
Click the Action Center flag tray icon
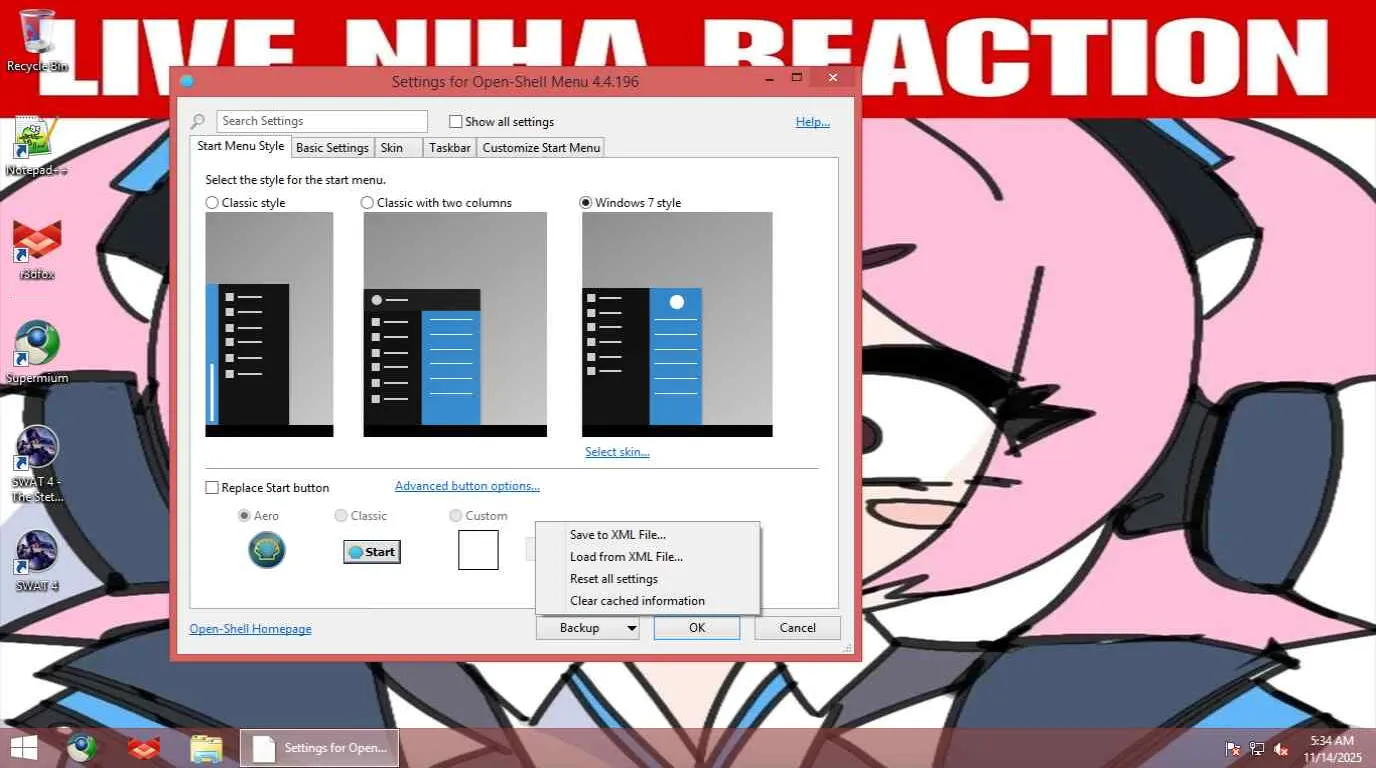click(x=1233, y=748)
